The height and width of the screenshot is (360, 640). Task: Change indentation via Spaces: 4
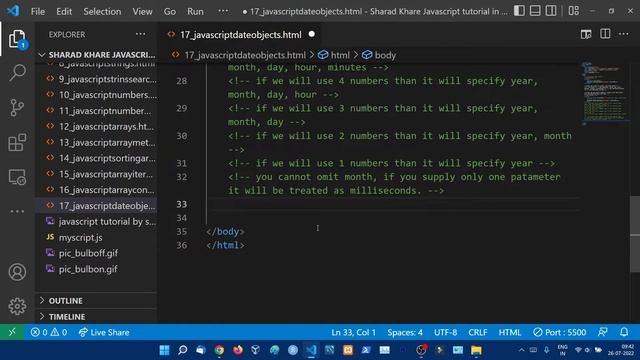pyautogui.click(x=405, y=332)
